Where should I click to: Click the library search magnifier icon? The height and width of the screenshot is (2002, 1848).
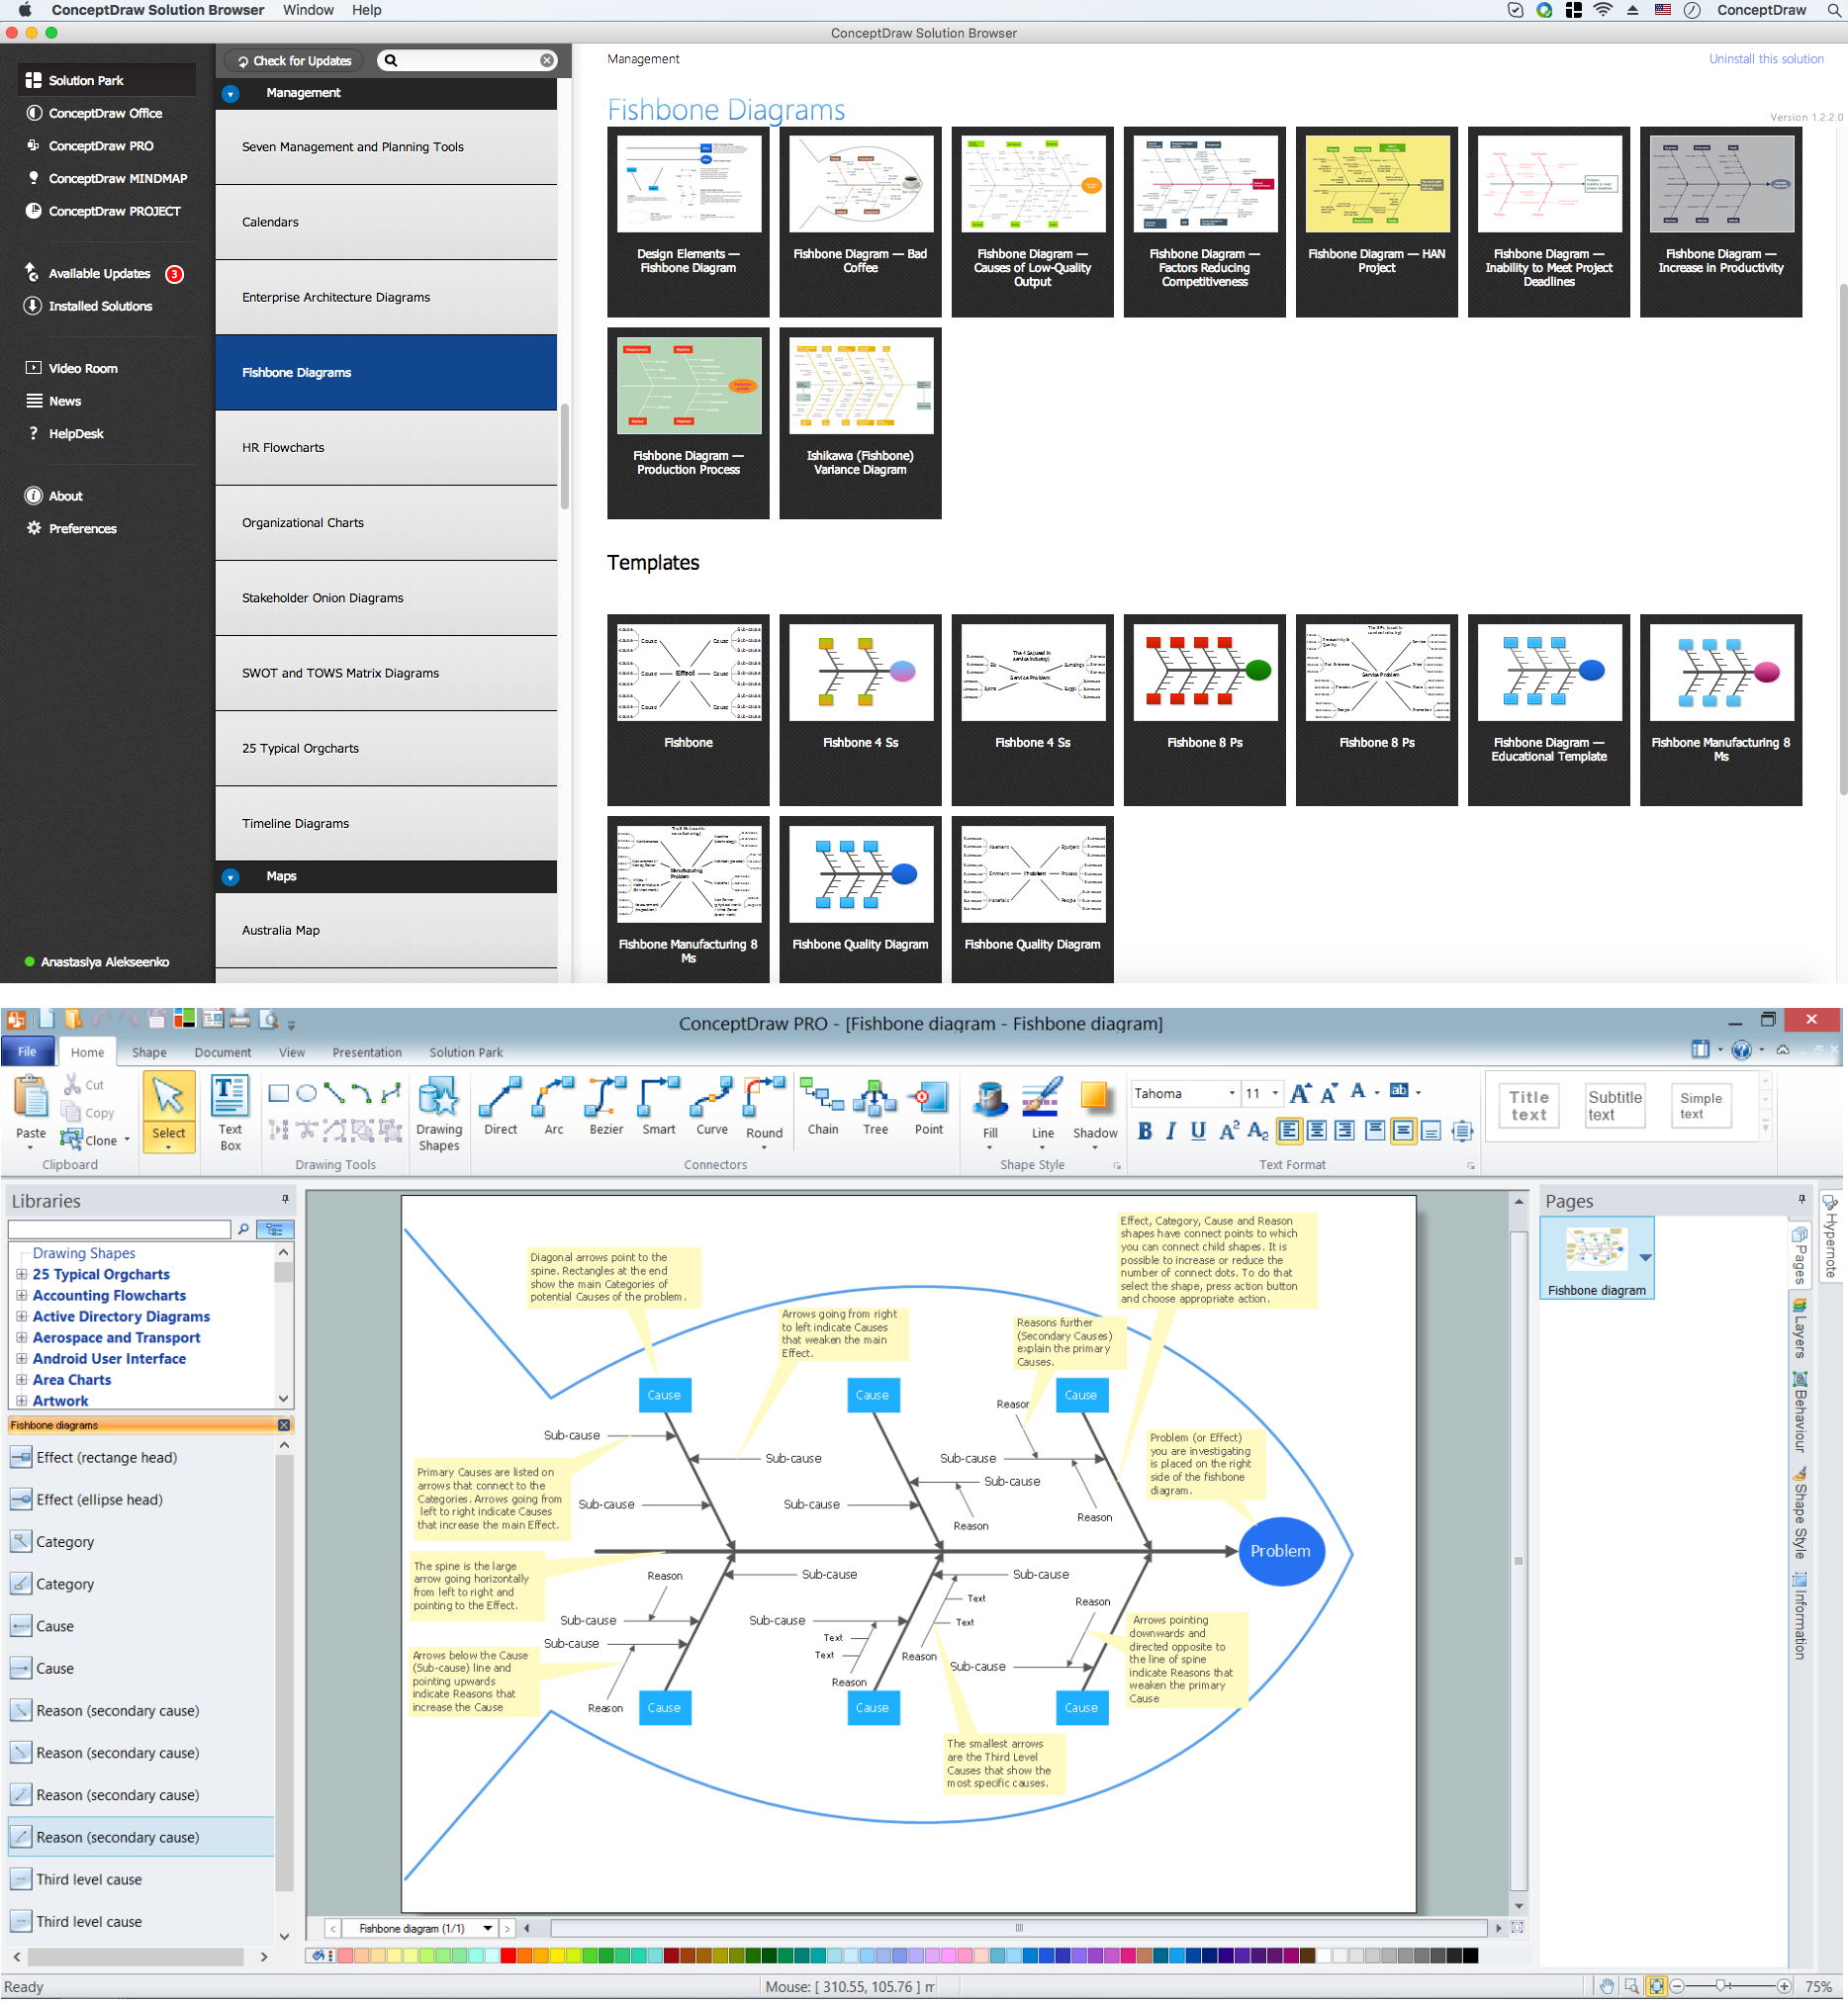(243, 1229)
